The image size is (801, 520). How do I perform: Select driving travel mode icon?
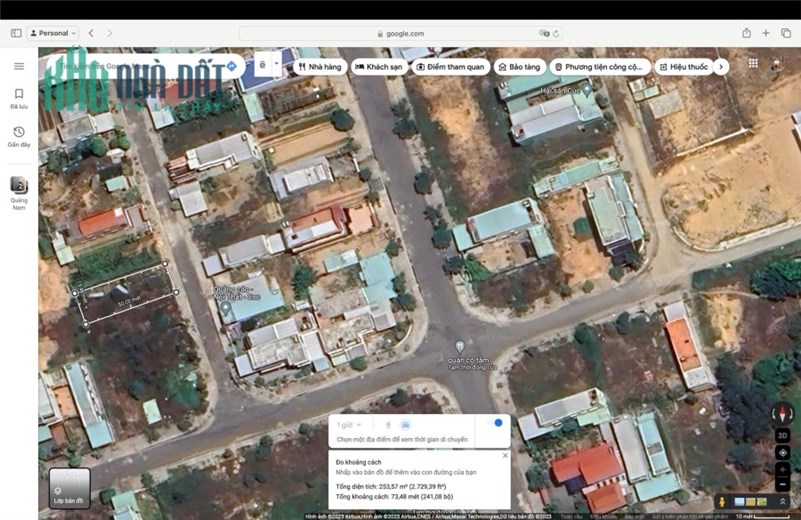click(x=406, y=425)
